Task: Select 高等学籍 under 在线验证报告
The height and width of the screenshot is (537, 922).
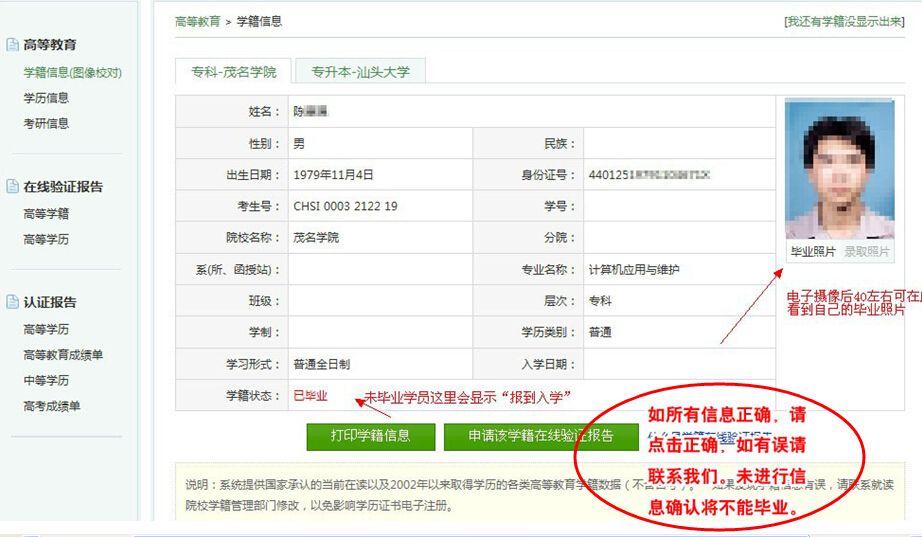Action: pos(46,214)
